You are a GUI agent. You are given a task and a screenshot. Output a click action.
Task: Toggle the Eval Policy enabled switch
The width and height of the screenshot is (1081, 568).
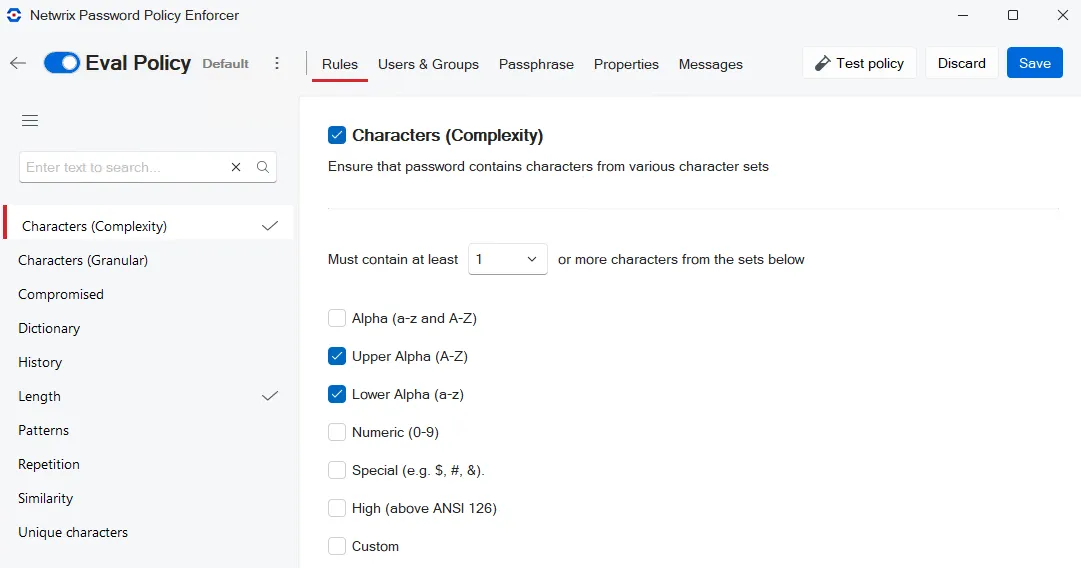point(61,63)
